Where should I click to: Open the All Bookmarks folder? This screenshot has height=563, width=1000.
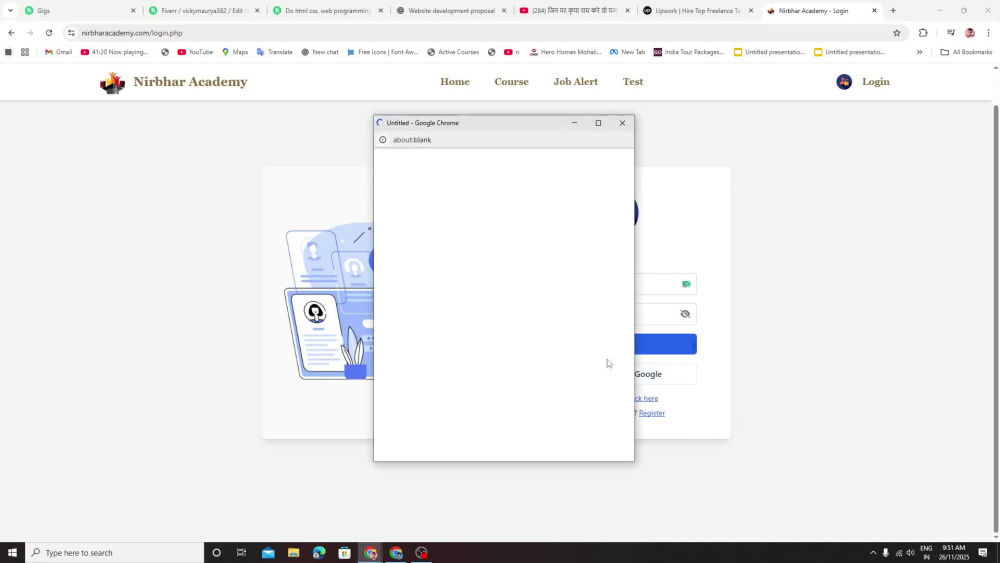click(x=966, y=52)
